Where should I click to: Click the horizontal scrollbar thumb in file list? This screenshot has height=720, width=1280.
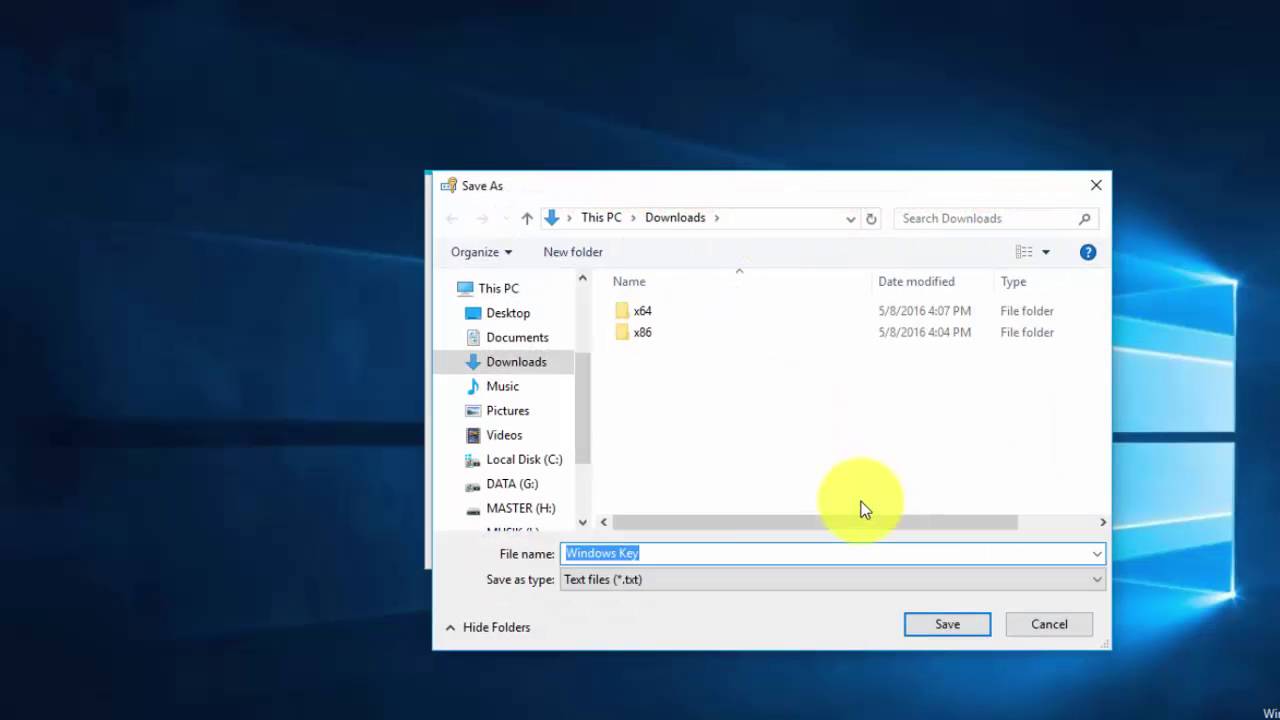click(x=815, y=522)
